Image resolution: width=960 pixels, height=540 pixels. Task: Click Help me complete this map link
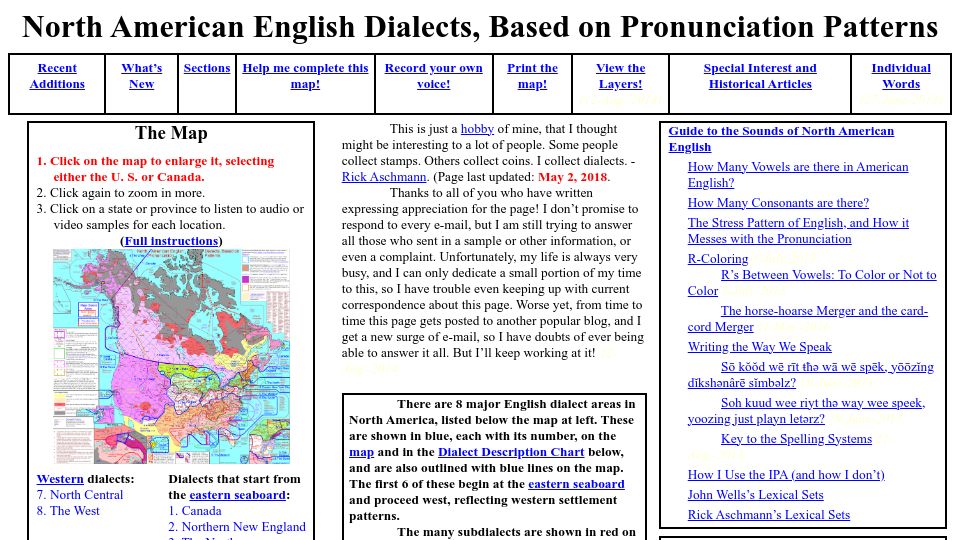[x=306, y=76]
